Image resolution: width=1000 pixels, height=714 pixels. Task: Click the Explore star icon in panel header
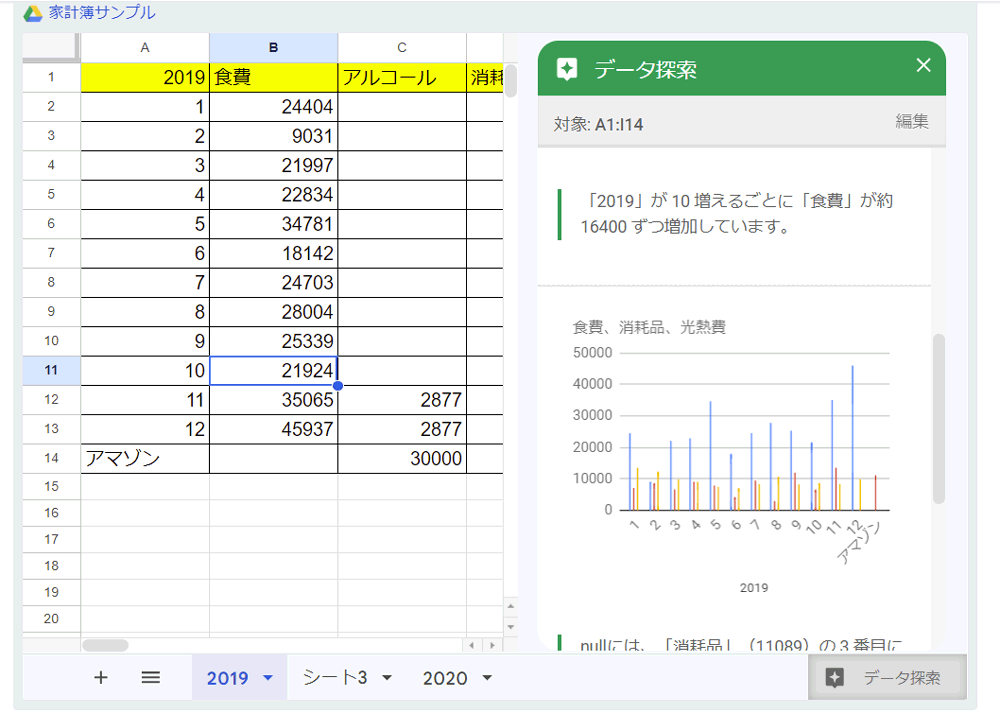click(x=567, y=69)
